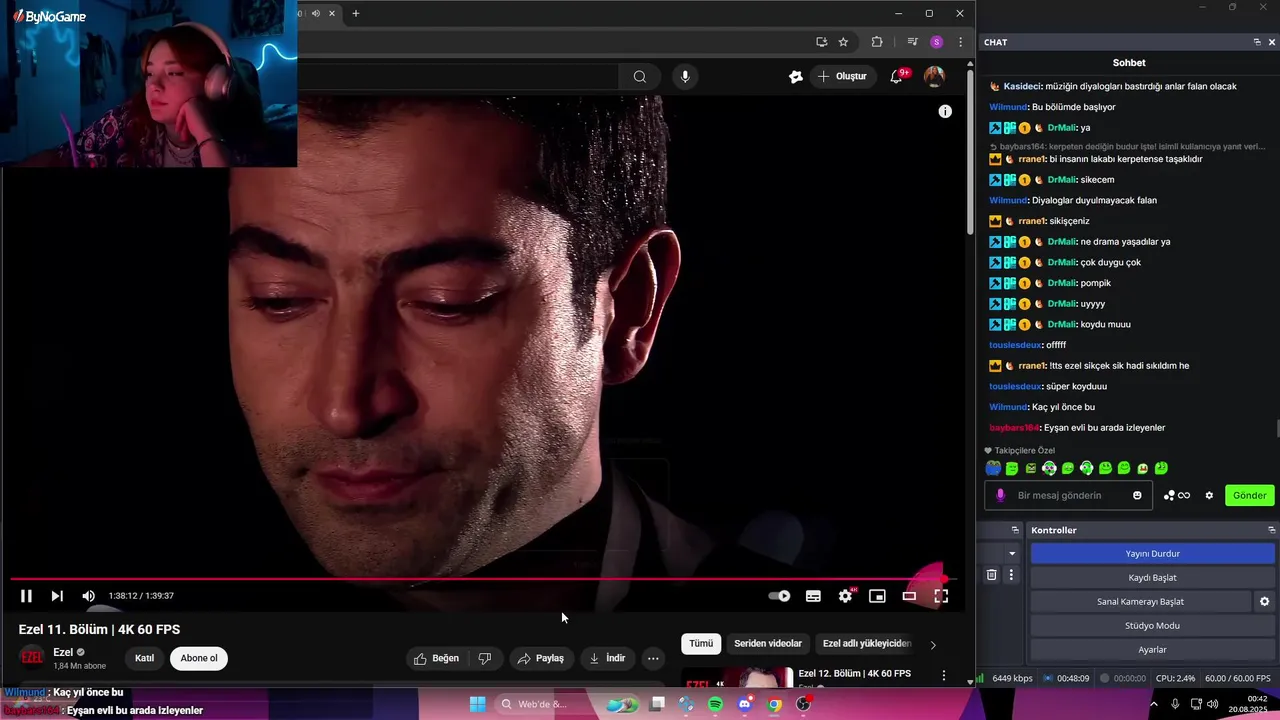Open options for Ezel 12. Bölüm
The height and width of the screenshot is (720, 1280).
pos(943,676)
